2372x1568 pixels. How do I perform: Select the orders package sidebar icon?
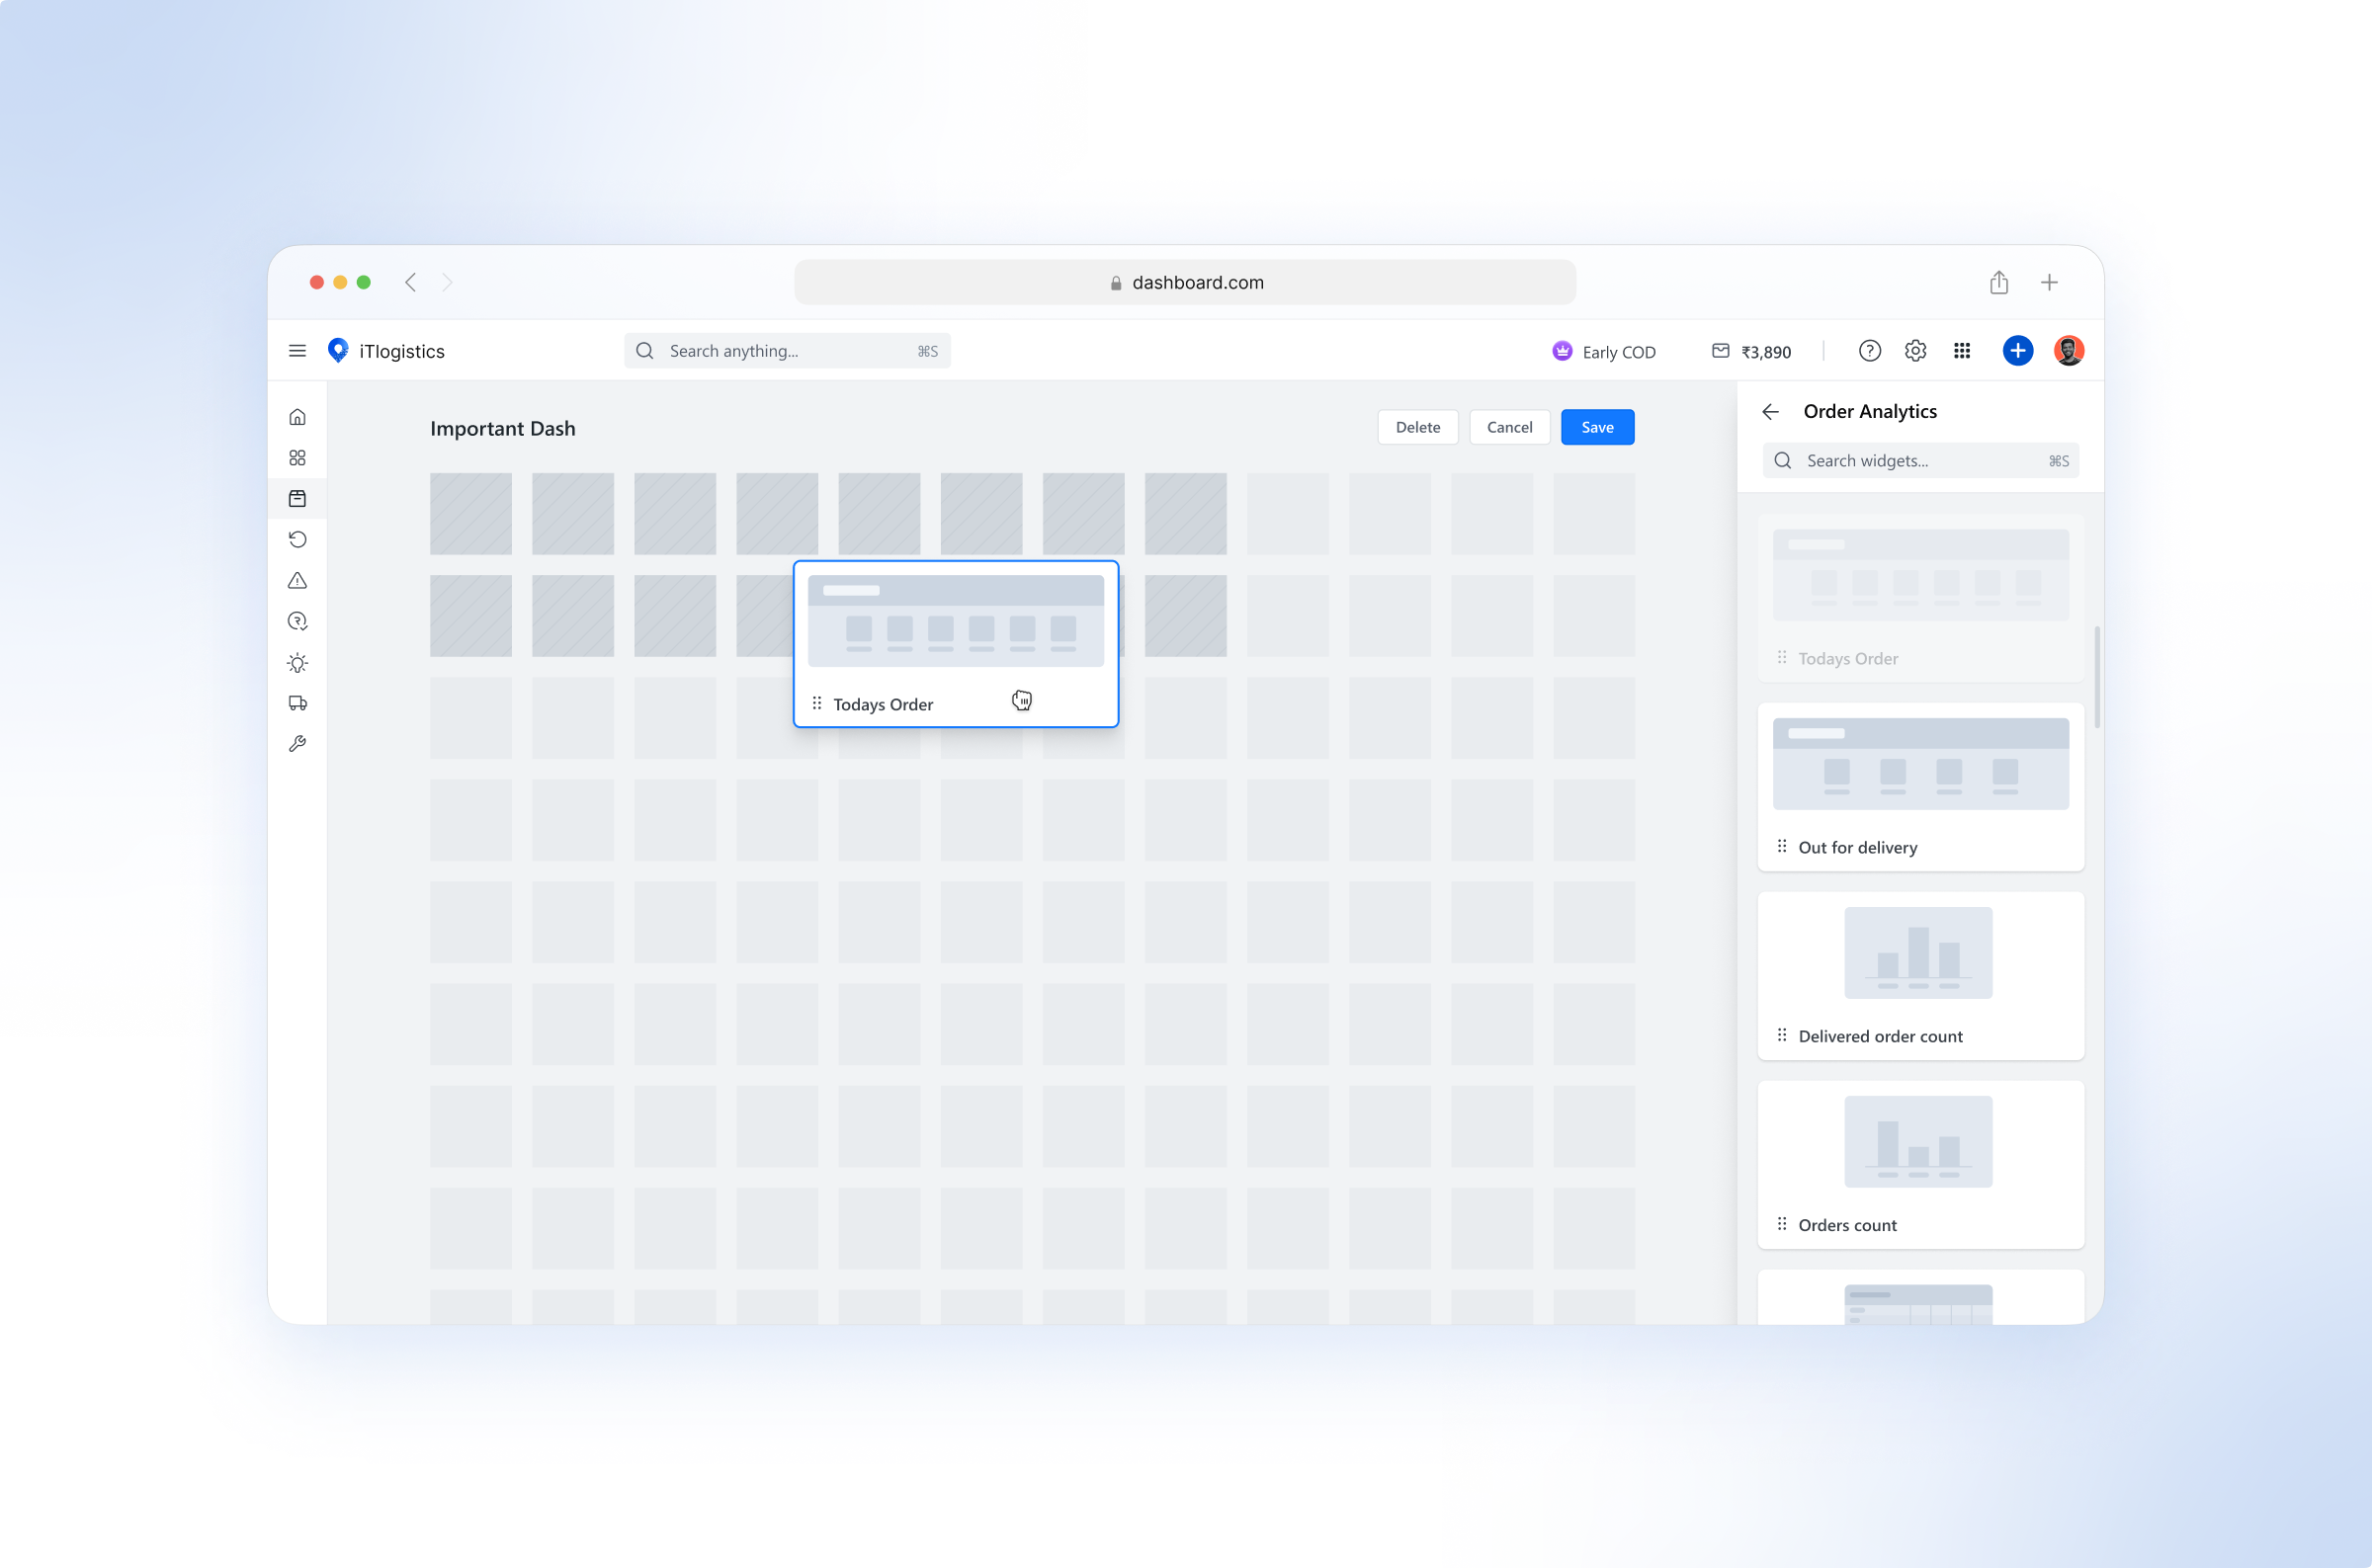click(x=297, y=498)
